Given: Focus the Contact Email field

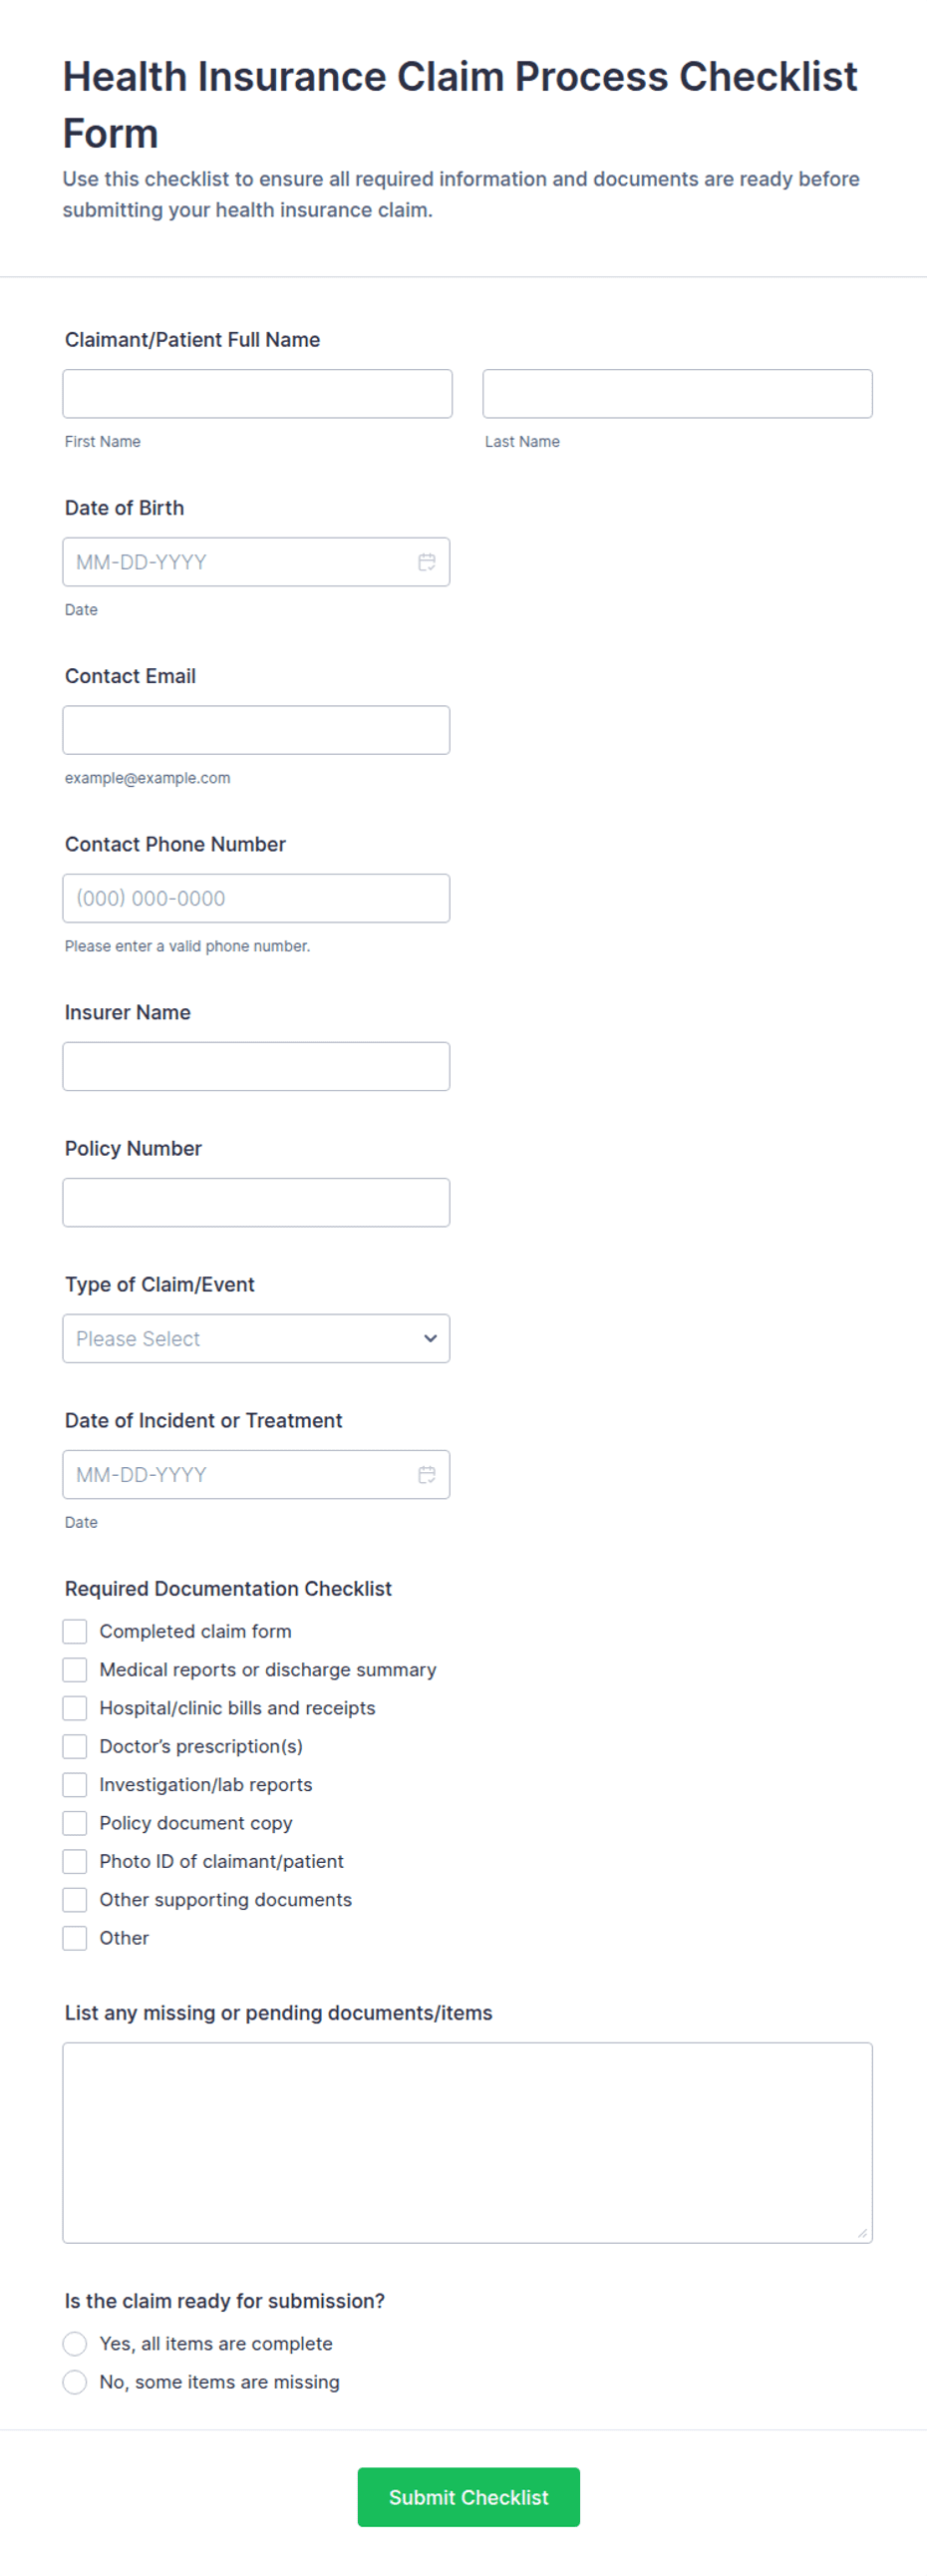Looking at the screenshot, I should pos(256,729).
